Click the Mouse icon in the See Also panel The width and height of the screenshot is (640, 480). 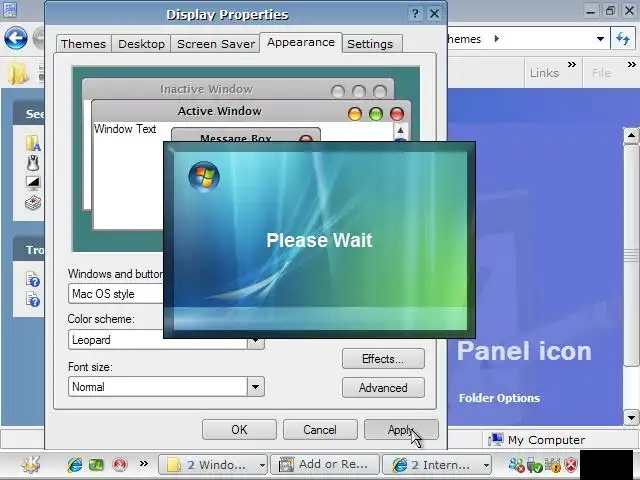[33, 163]
